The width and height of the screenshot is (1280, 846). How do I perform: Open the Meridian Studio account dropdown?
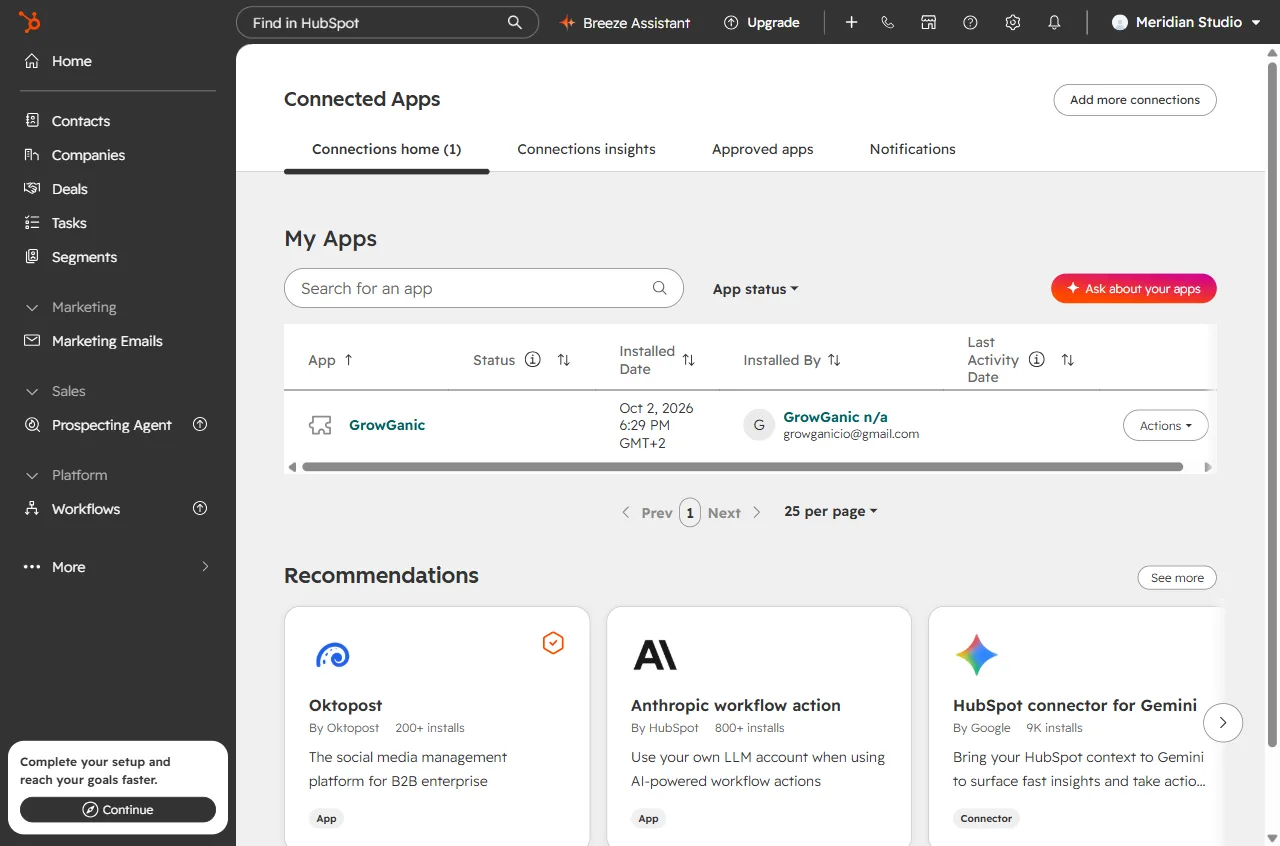[1186, 22]
